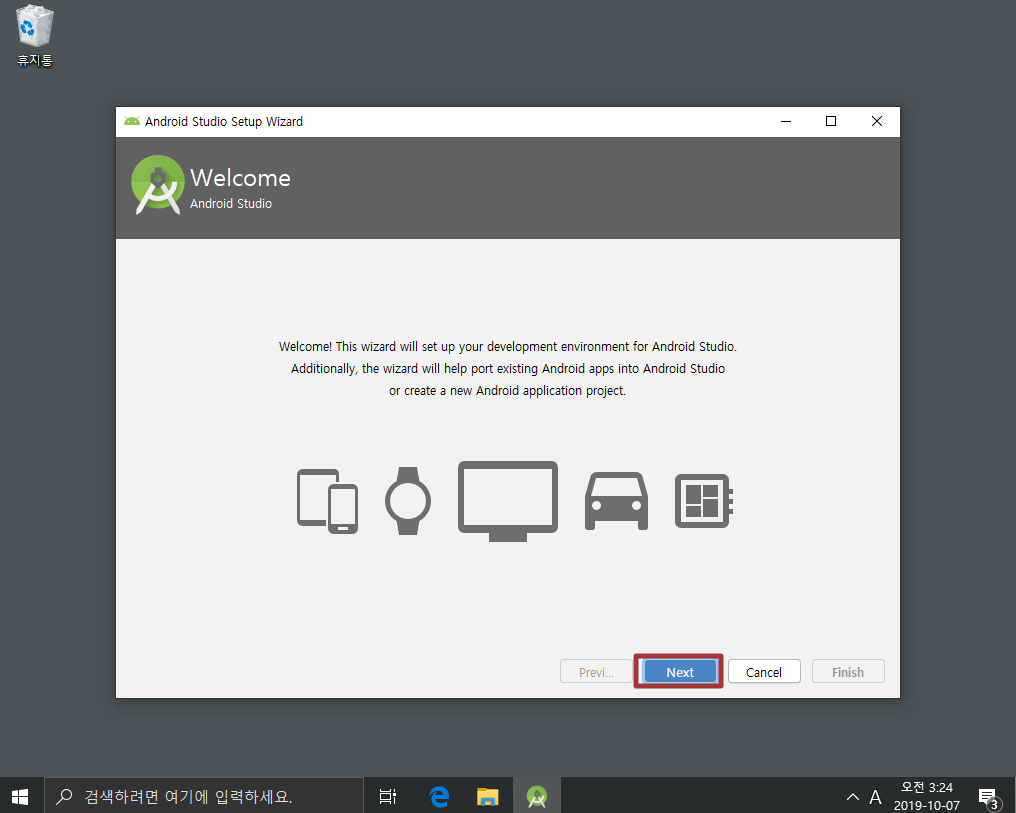Click the Next button in the wizard

(x=679, y=672)
